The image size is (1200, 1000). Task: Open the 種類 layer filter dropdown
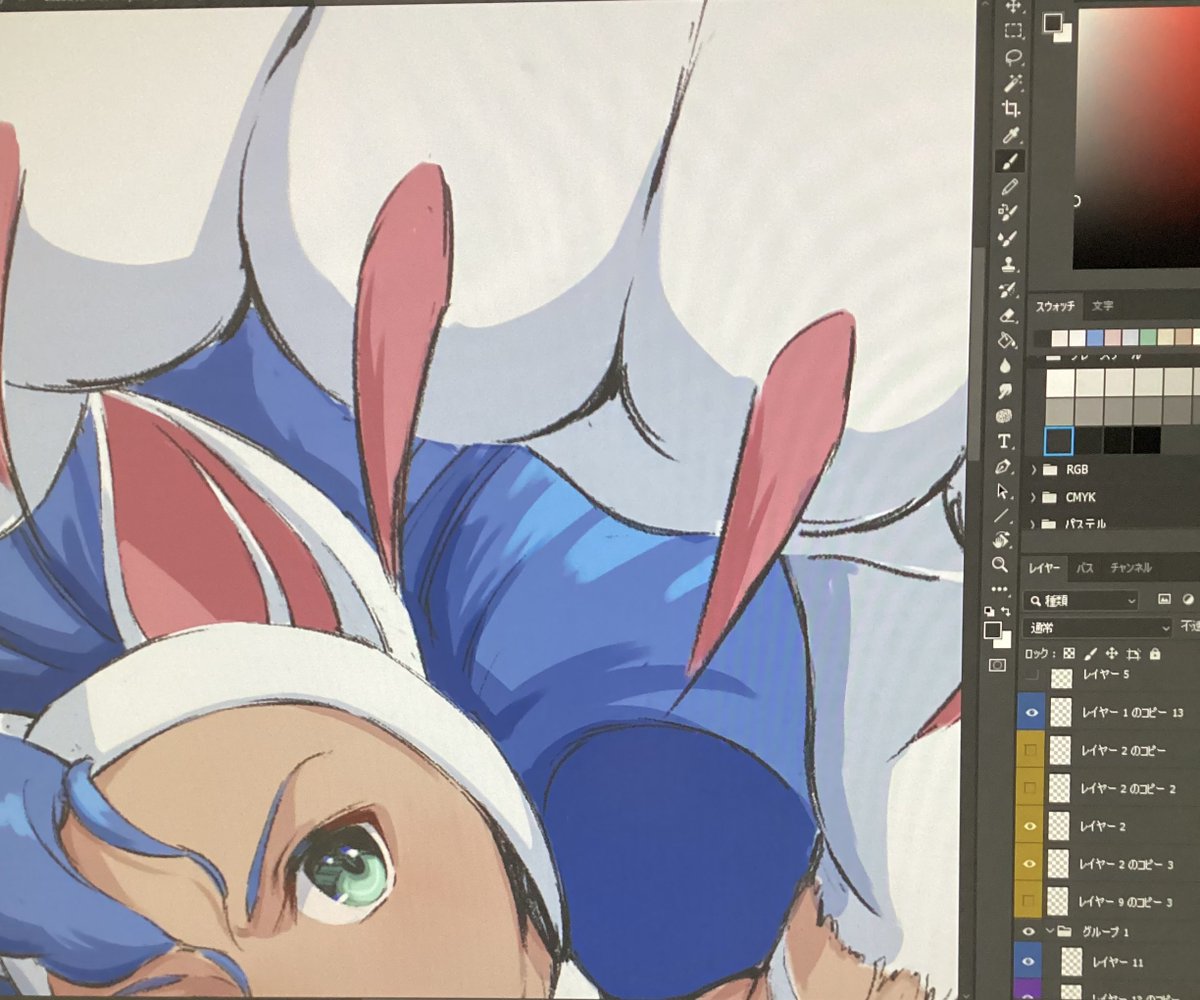tap(1083, 600)
